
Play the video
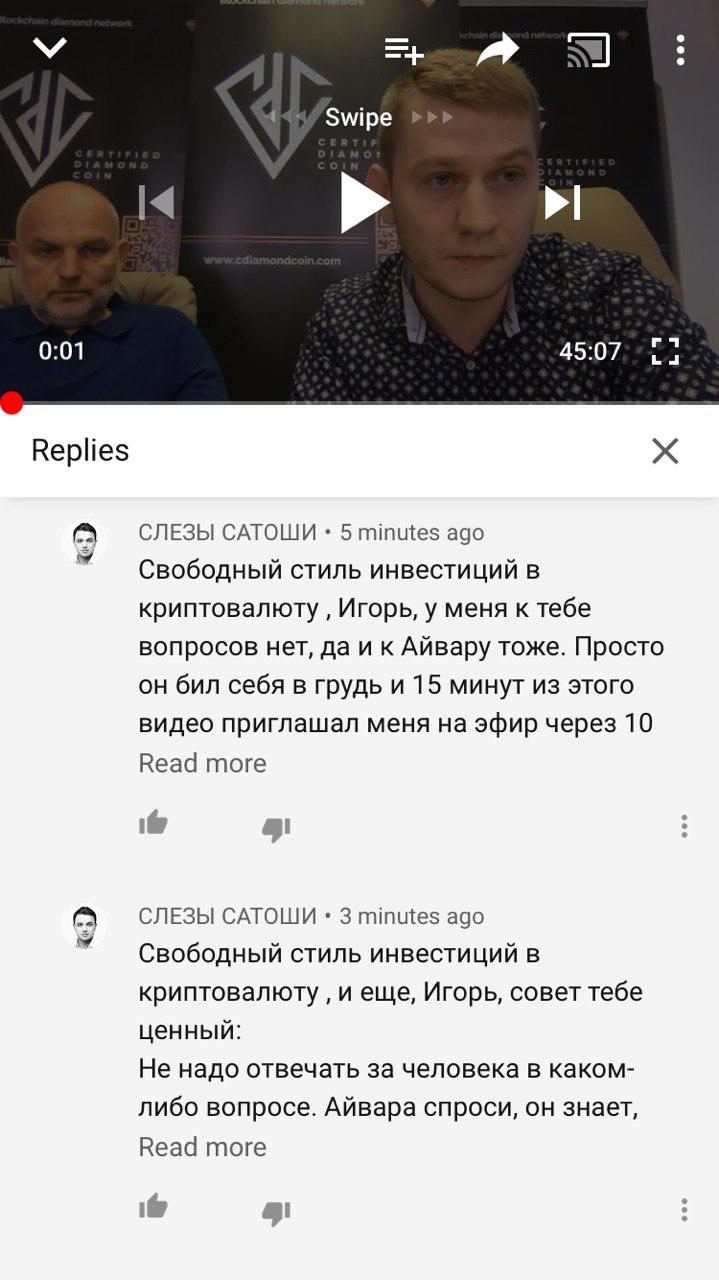pos(363,202)
